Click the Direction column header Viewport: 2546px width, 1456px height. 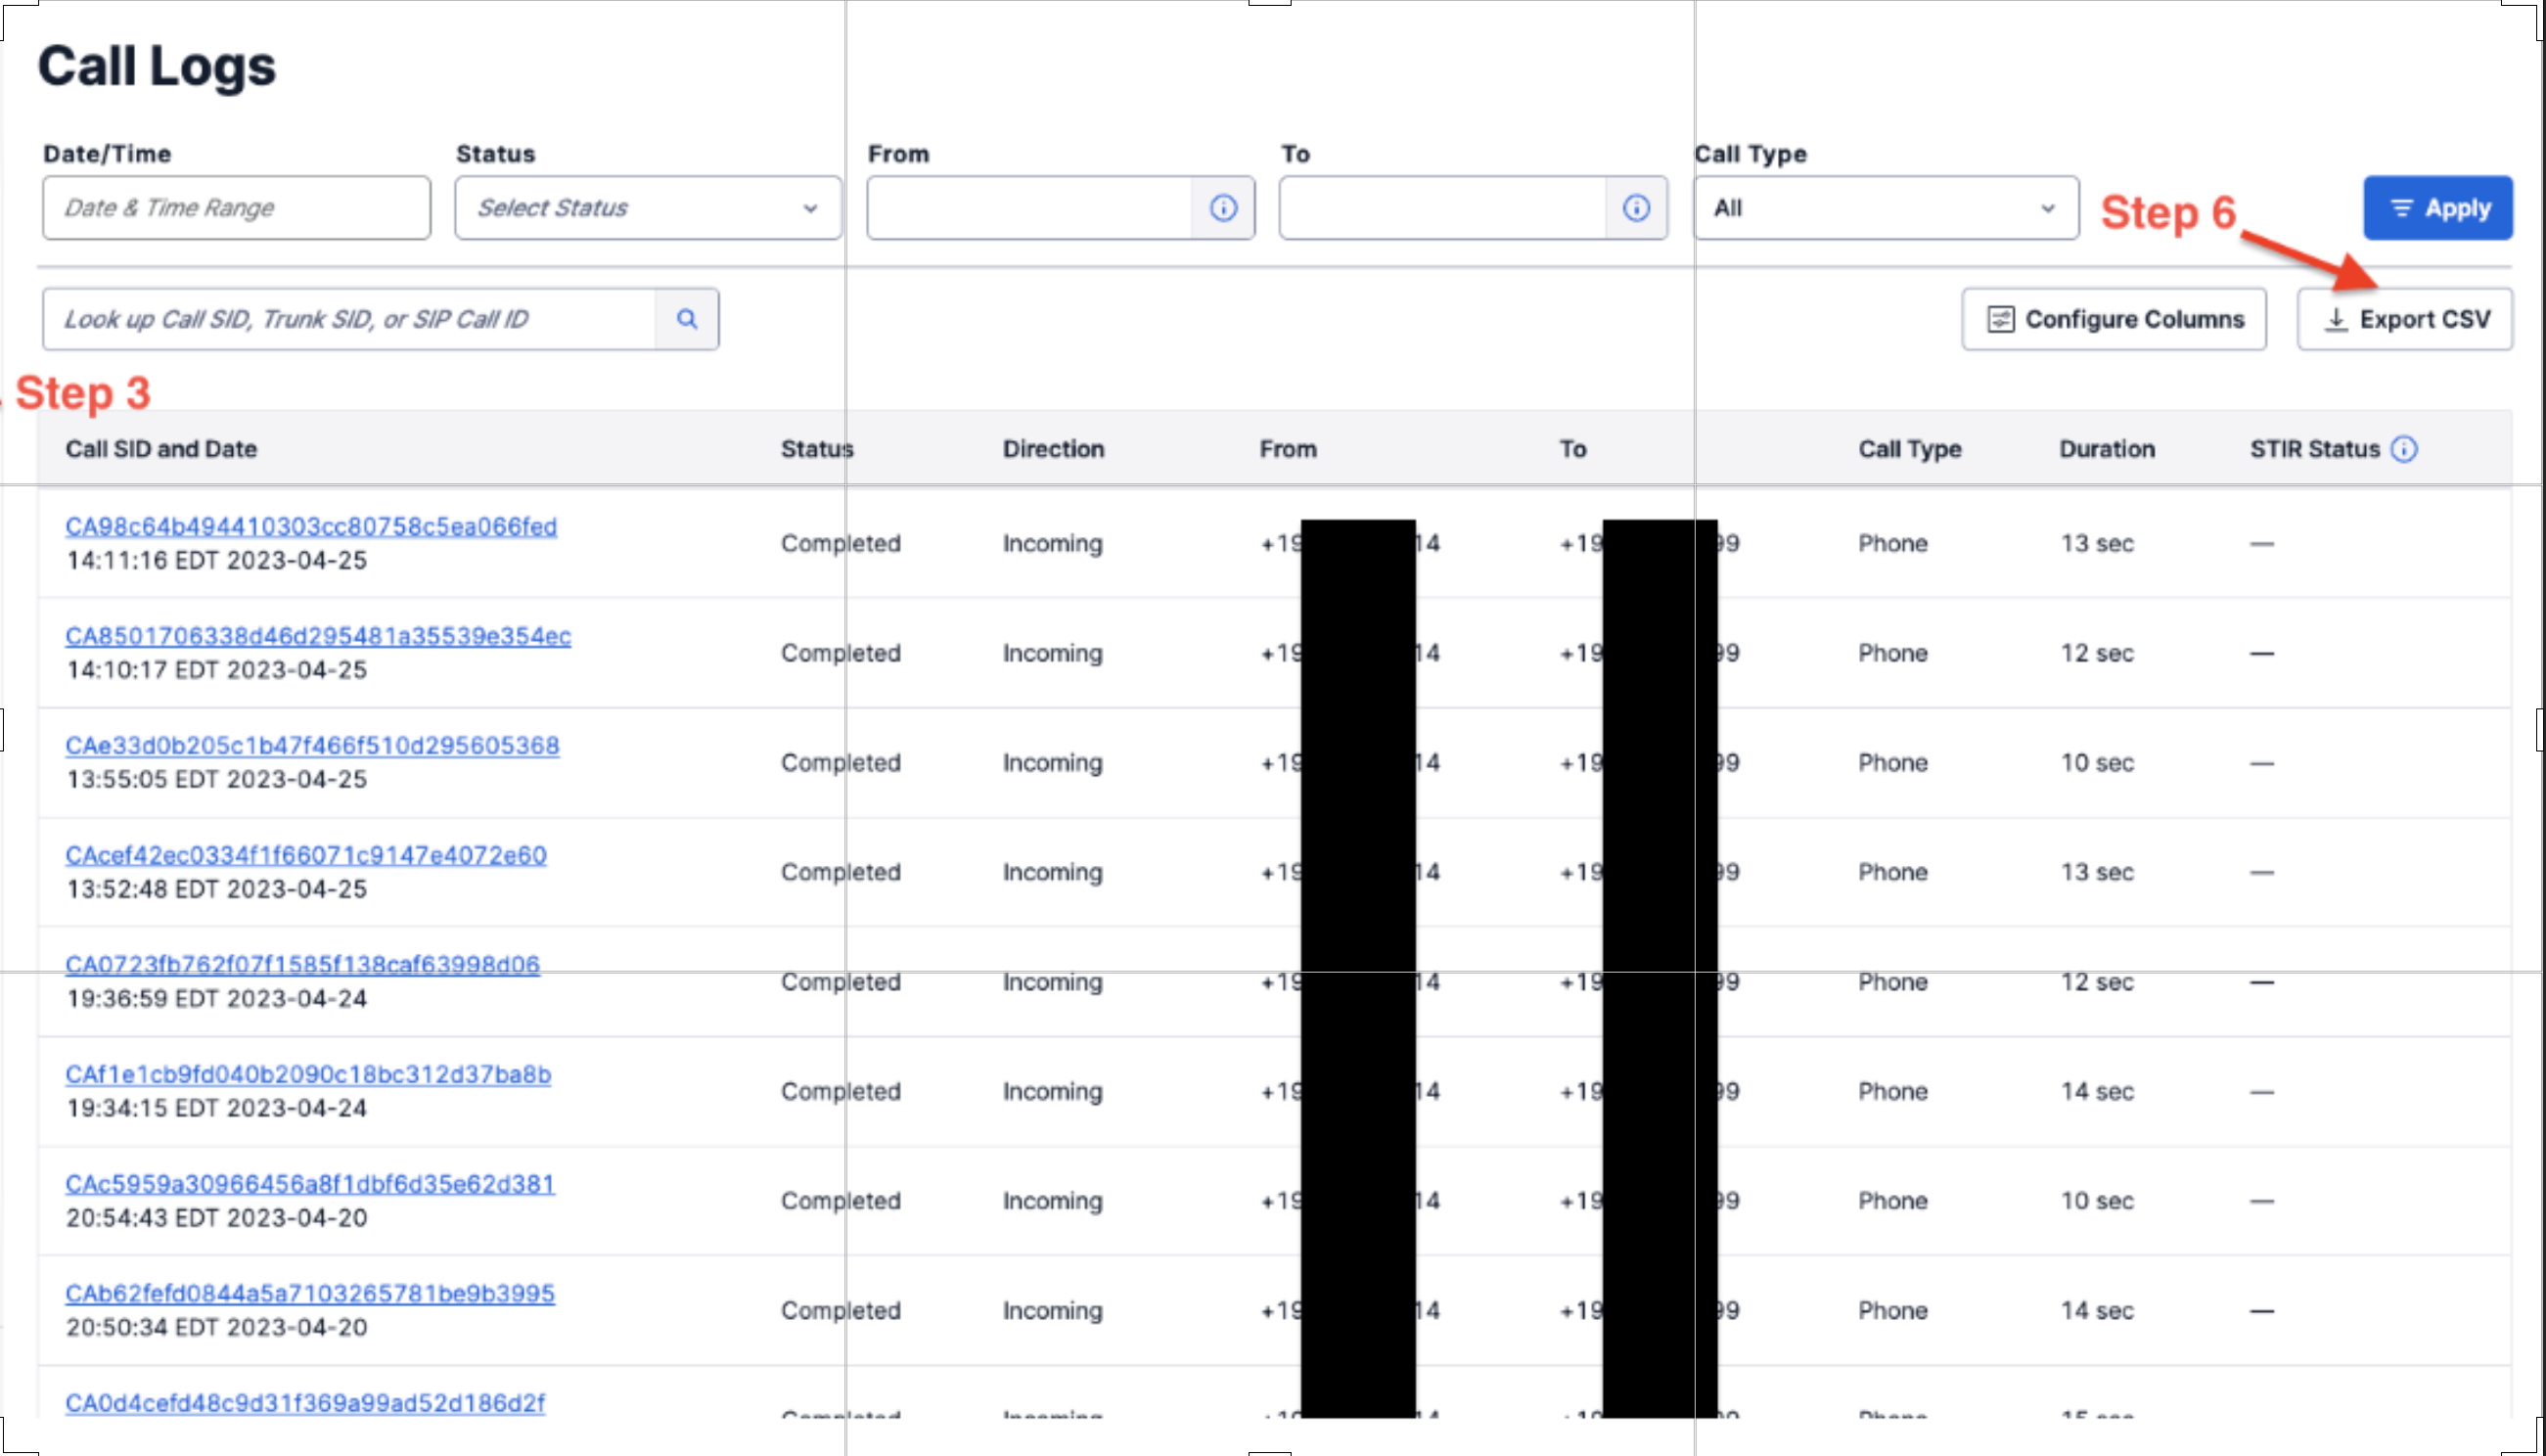(x=1053, y=449)
